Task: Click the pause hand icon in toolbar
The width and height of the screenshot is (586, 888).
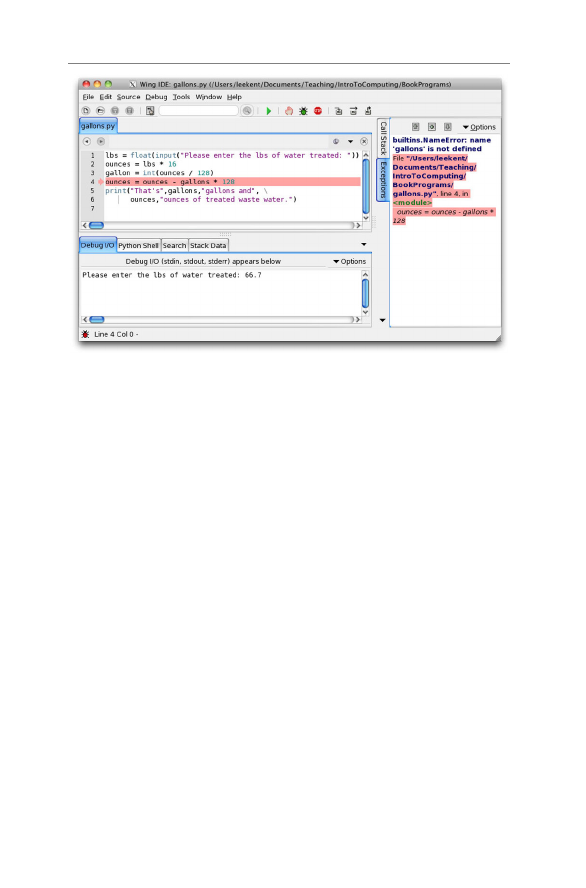Action: 289,111
